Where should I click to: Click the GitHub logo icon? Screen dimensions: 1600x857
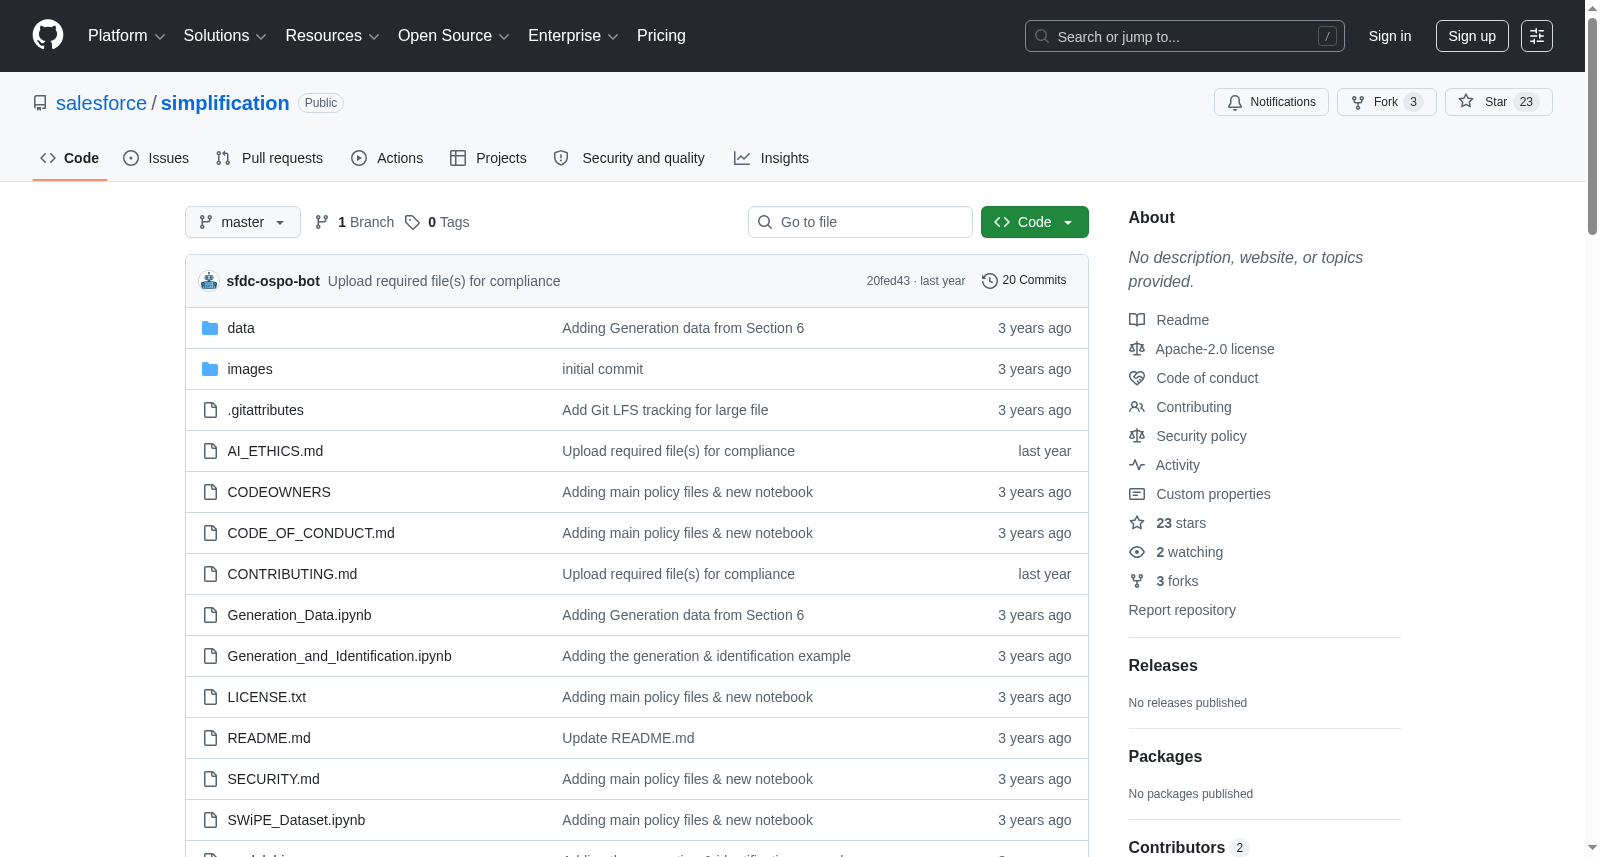click(48, 35)
